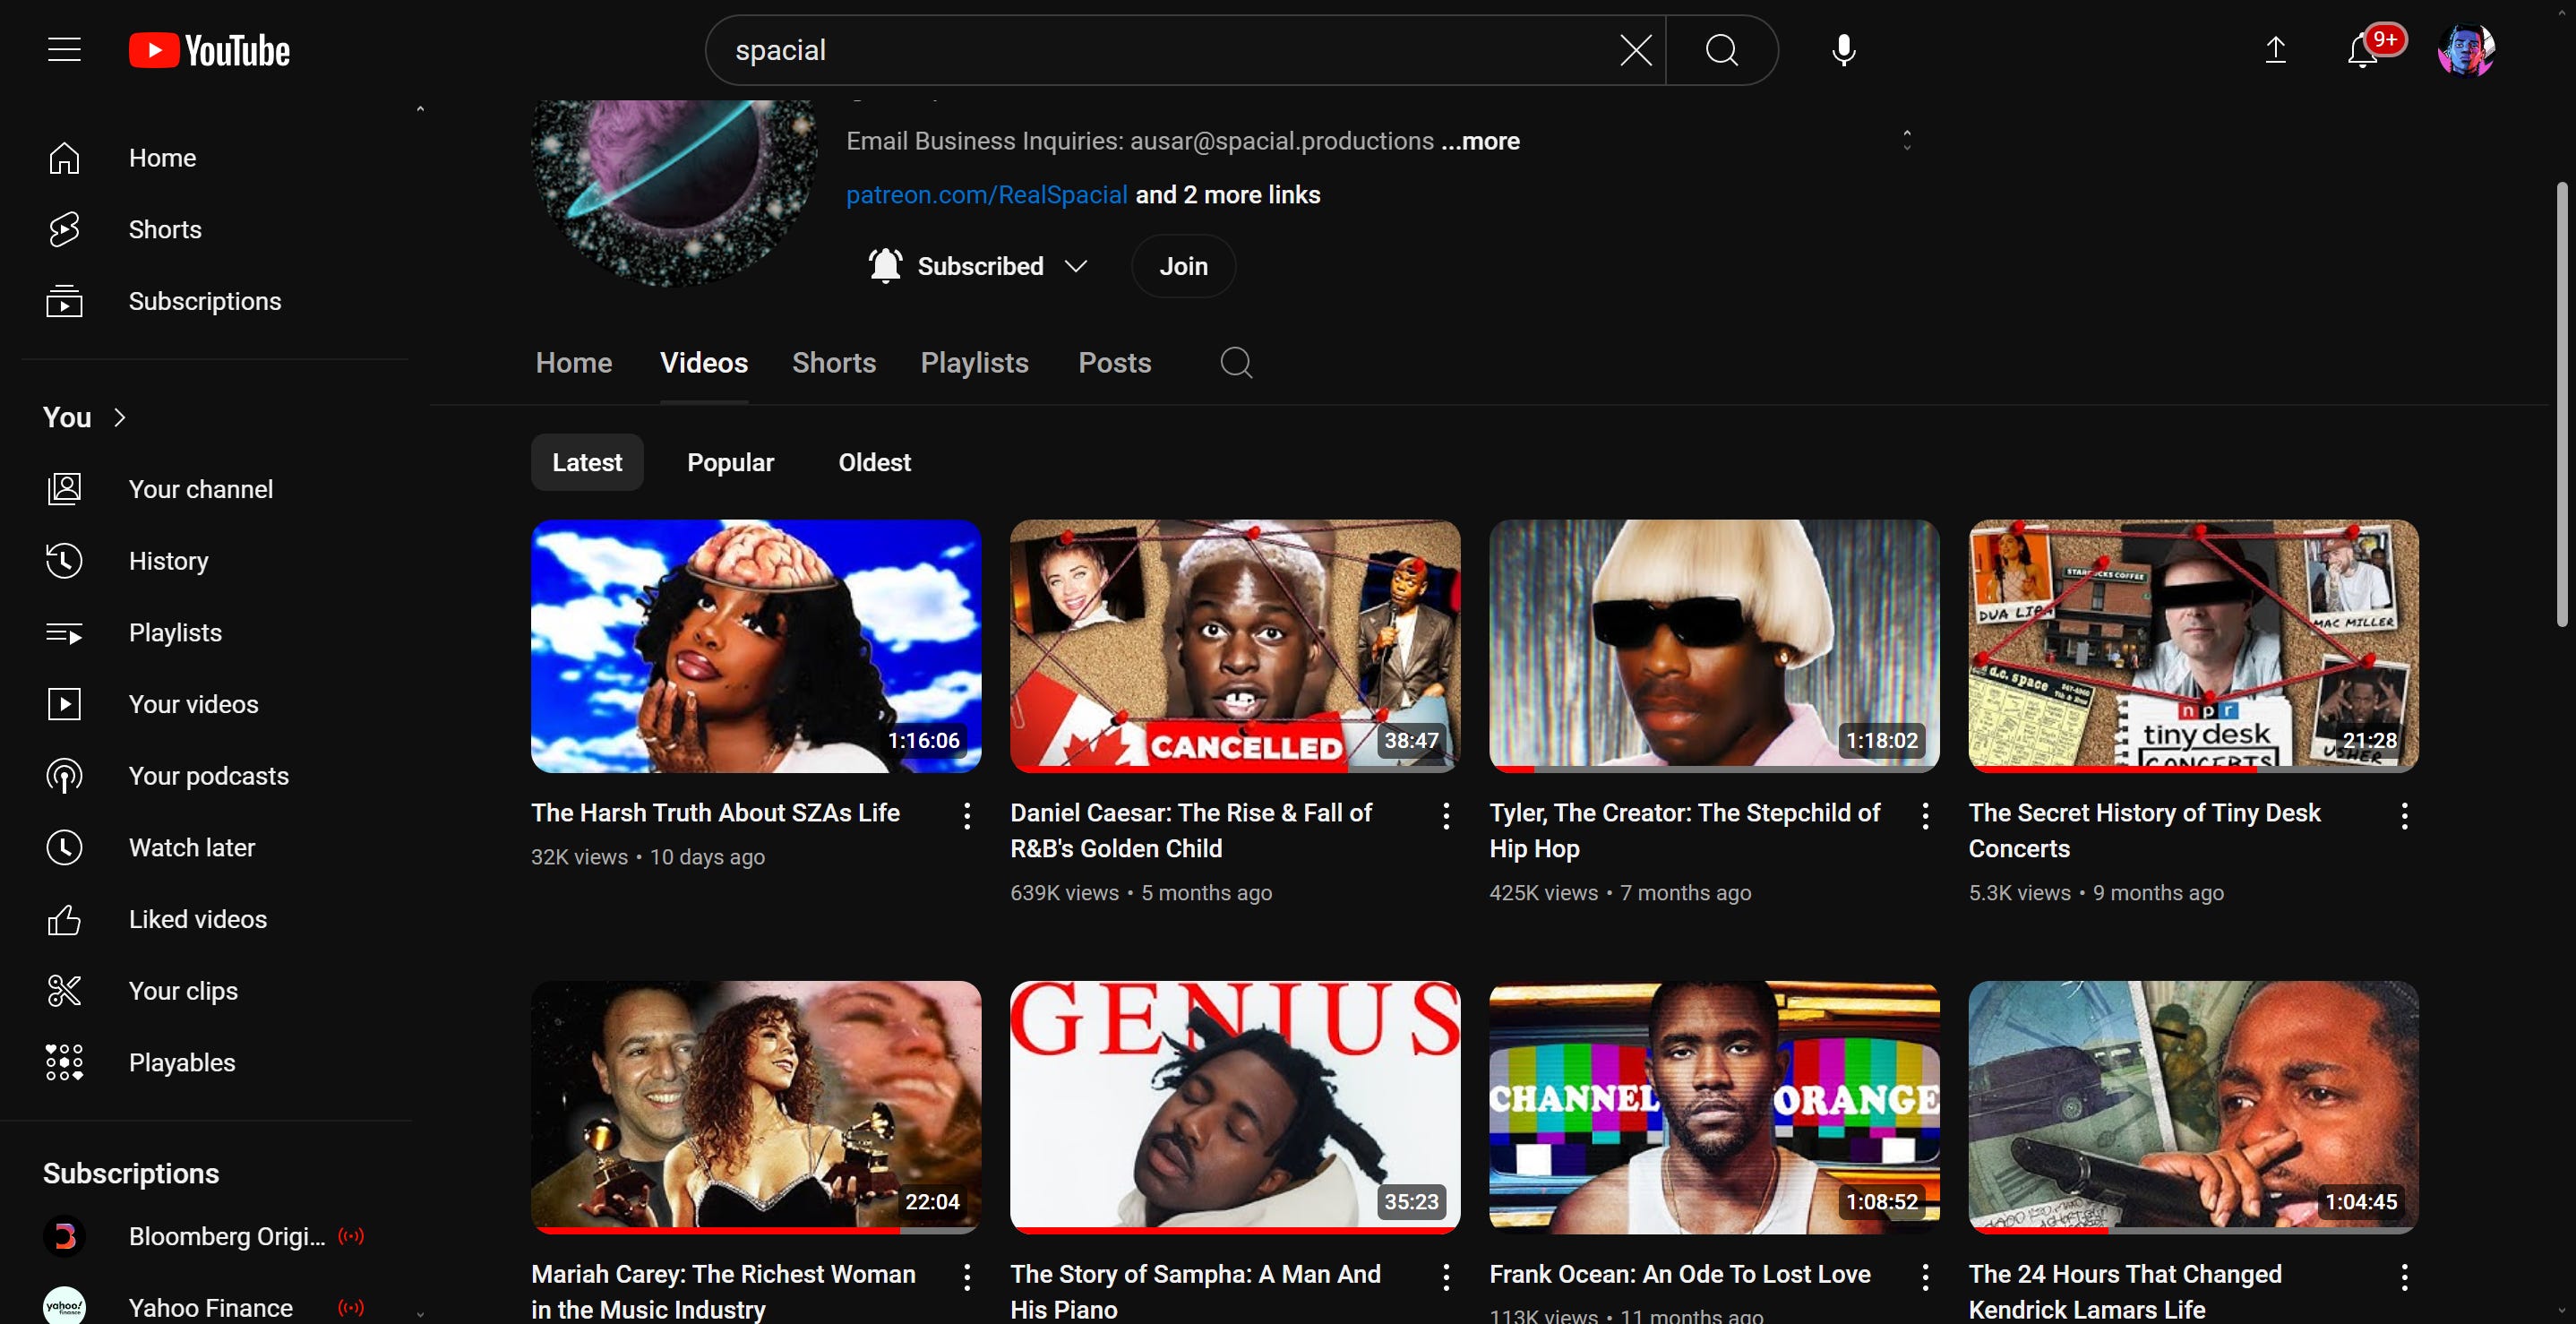Start voice search with microphone

click(1843, 50)
